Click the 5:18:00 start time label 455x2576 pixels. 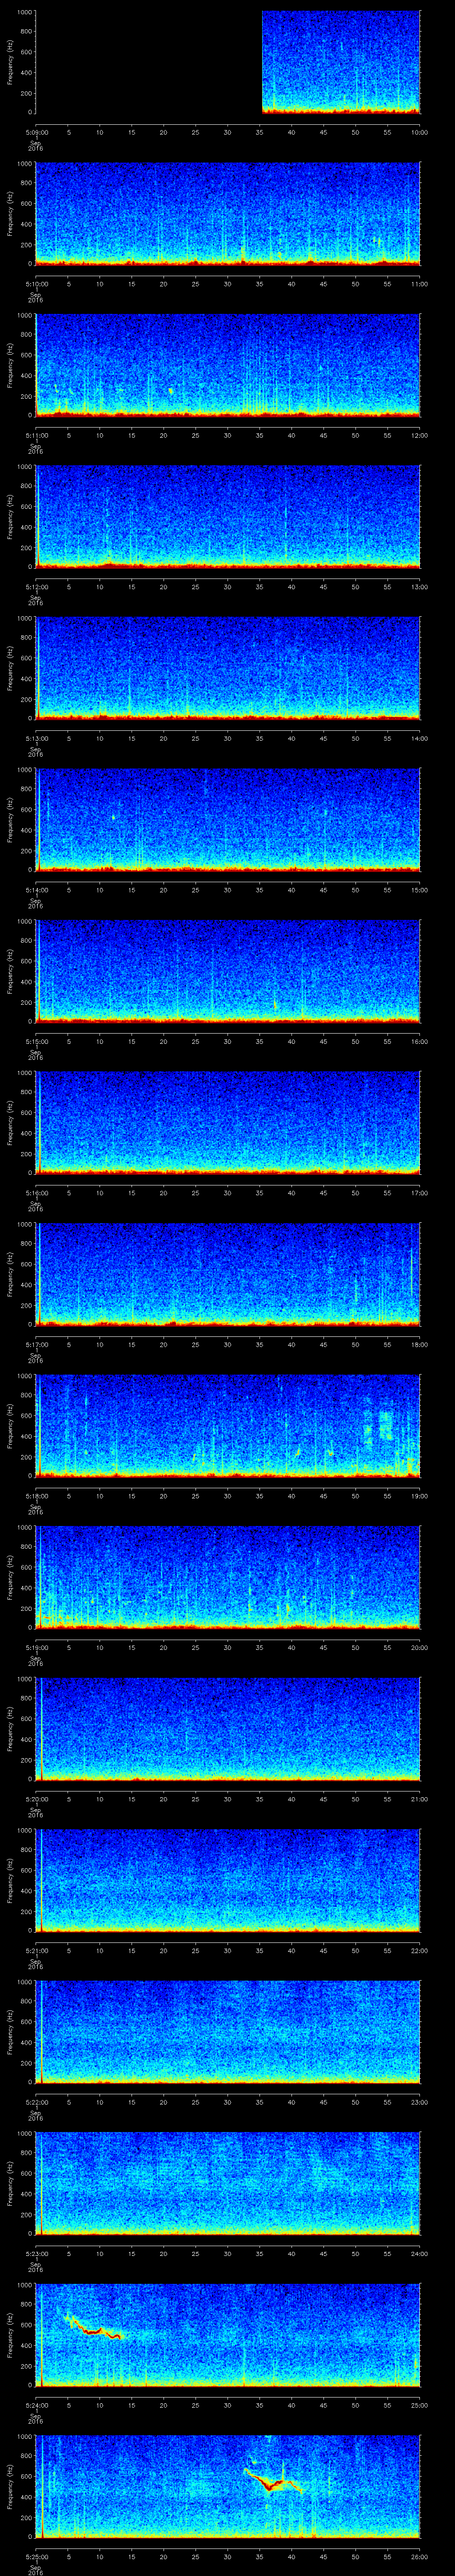pos(36,1496)
